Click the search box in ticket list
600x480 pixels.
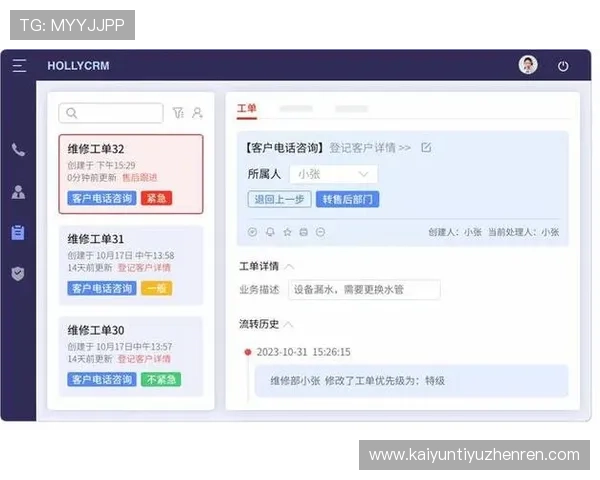111,113
